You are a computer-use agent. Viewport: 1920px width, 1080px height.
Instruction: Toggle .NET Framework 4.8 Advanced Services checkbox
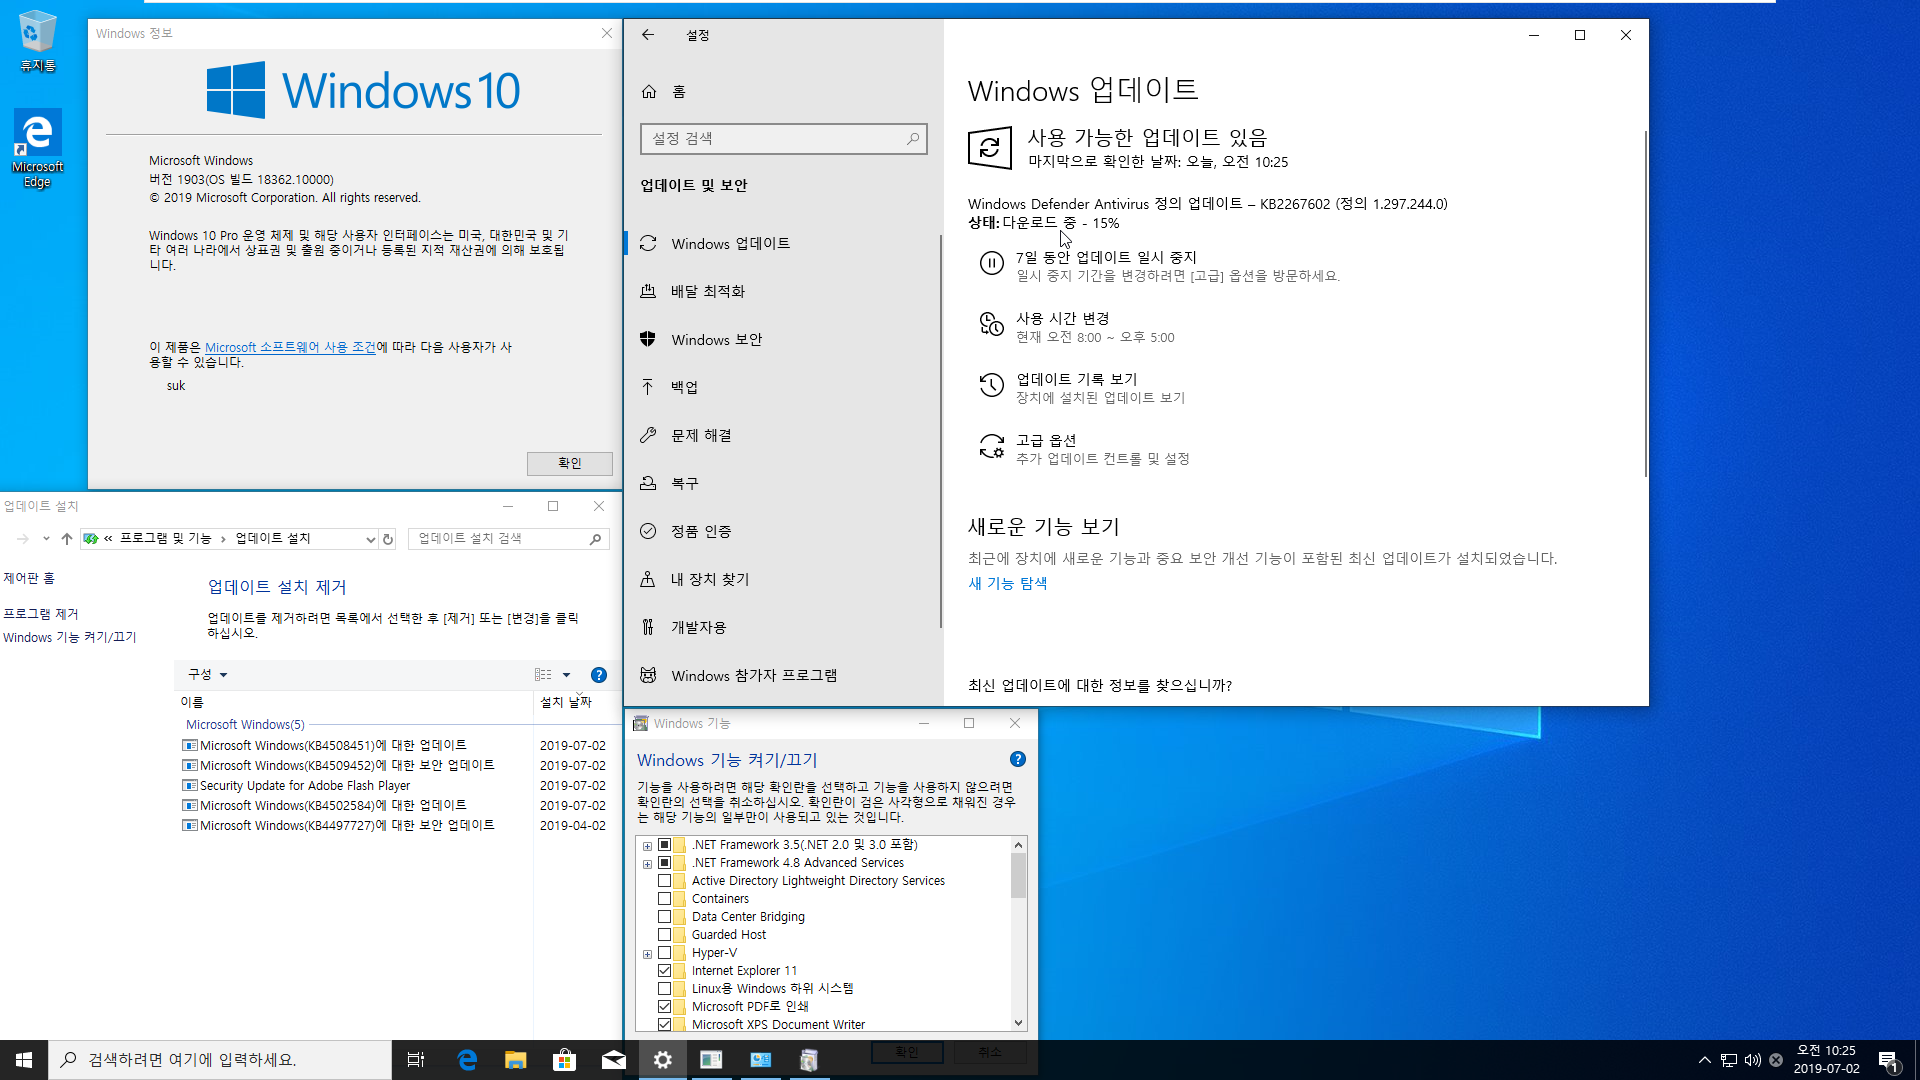tap(664, 863)
